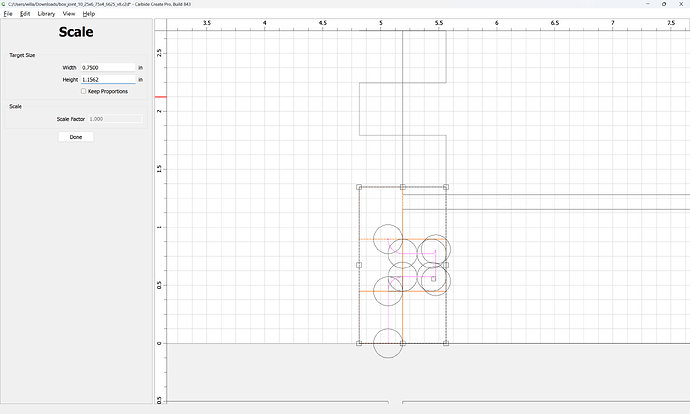Enable the Keep Proportions checkbox
The width and height of the screenshot is (690, 414).
coord(84,91)
